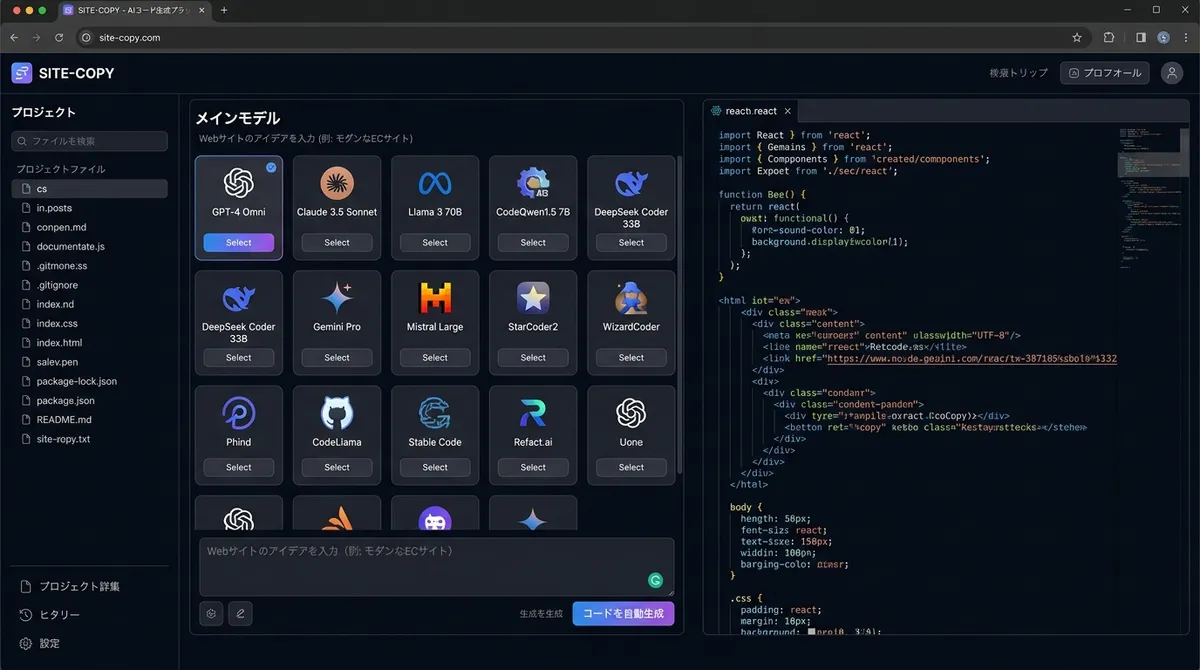Image resolution: width=1200 pixels, height=670 pixels.
Task: Click the Phind logo
Action: (x=238, y=413)
